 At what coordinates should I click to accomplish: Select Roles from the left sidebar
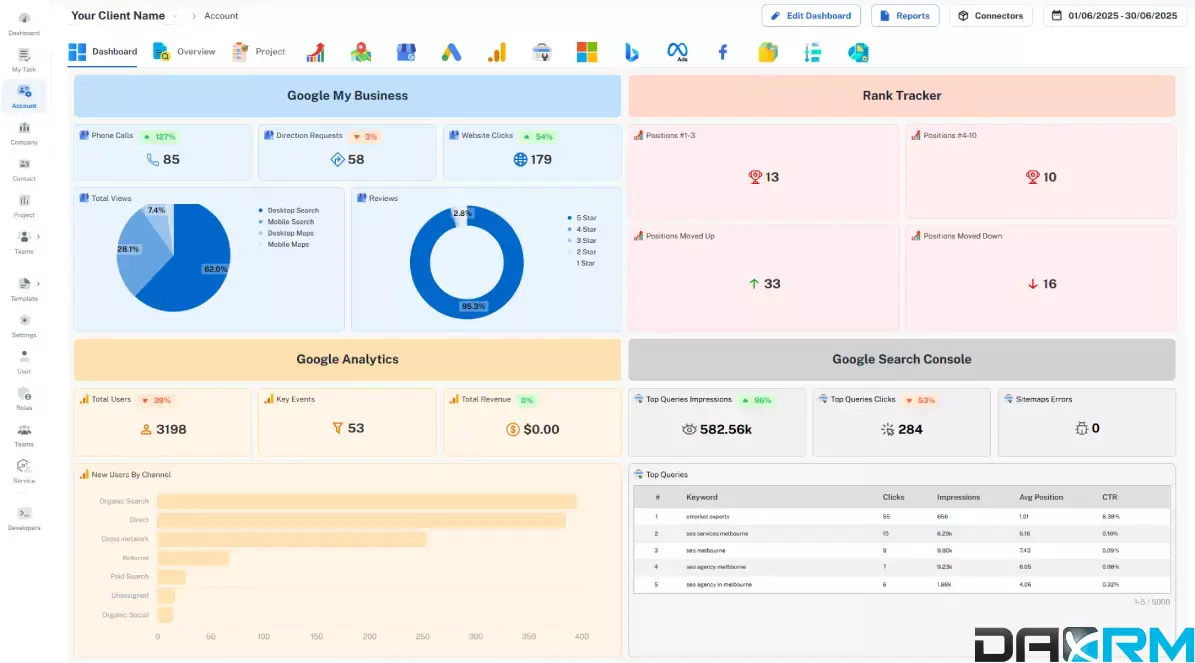(23, 396)
